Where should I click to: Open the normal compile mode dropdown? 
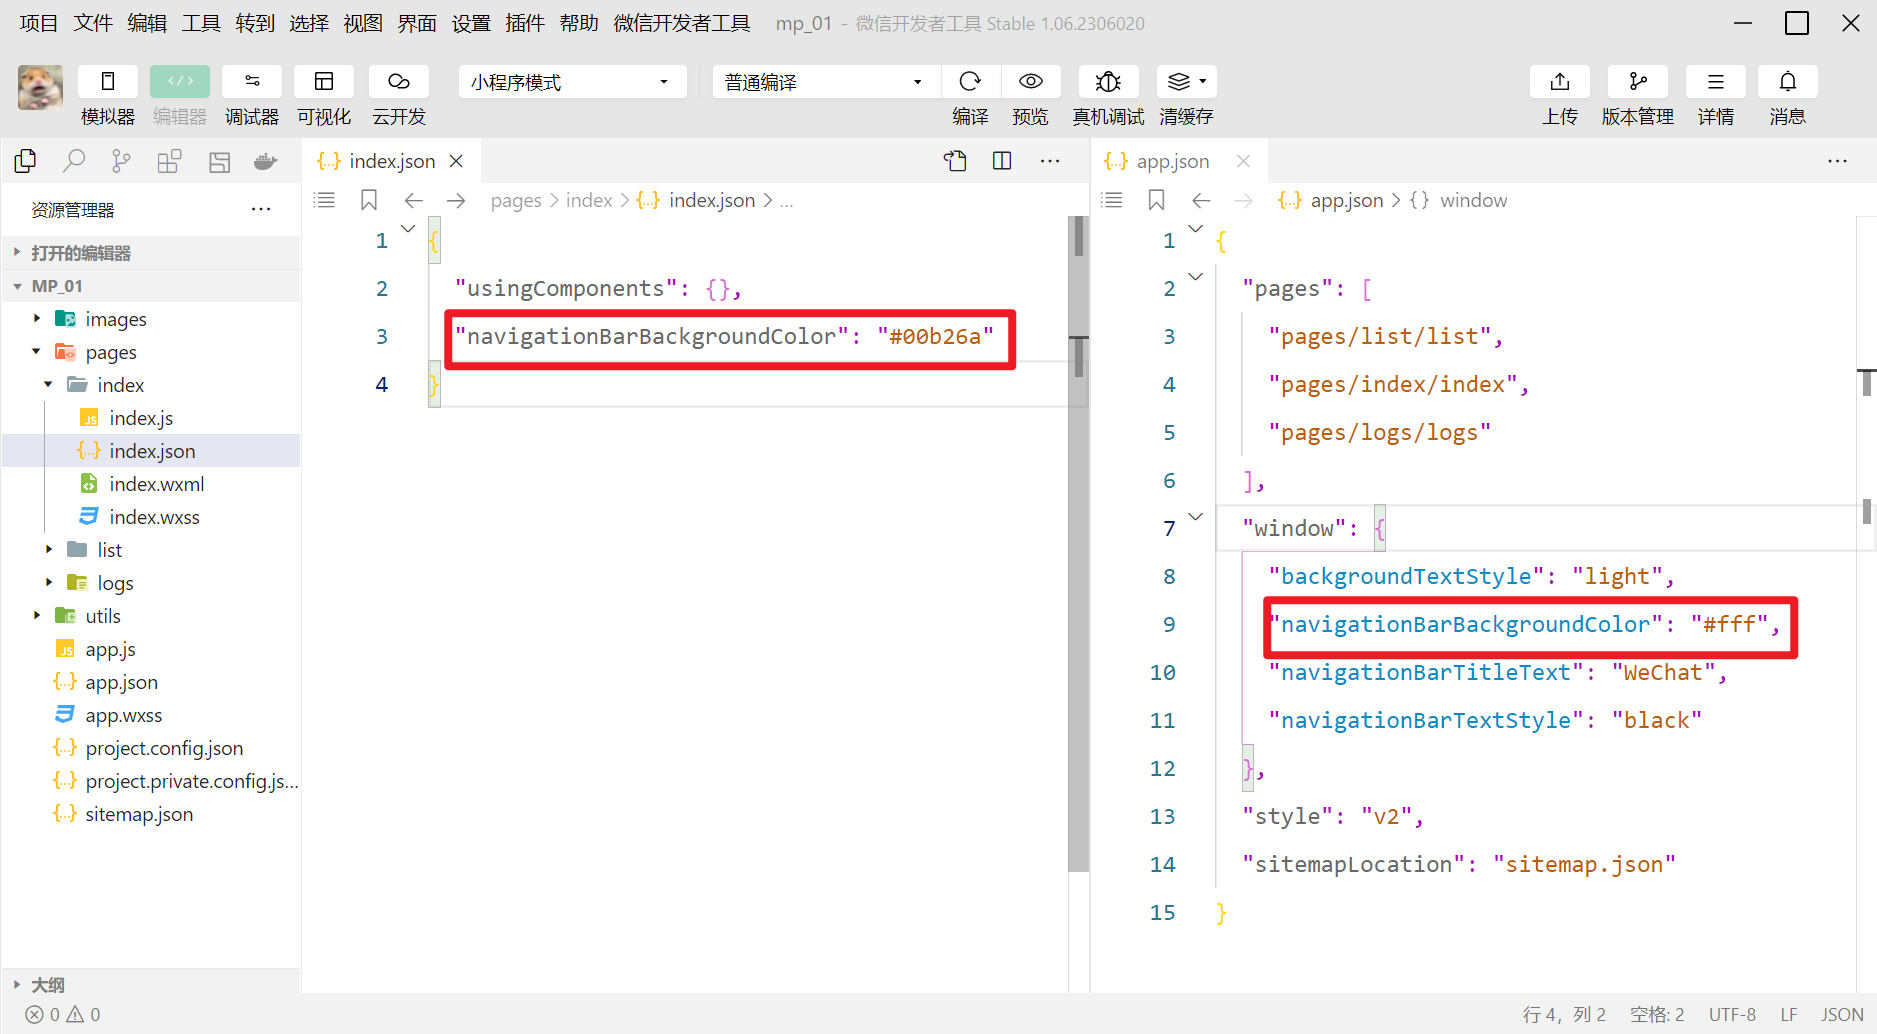click(x=825, y=82)
